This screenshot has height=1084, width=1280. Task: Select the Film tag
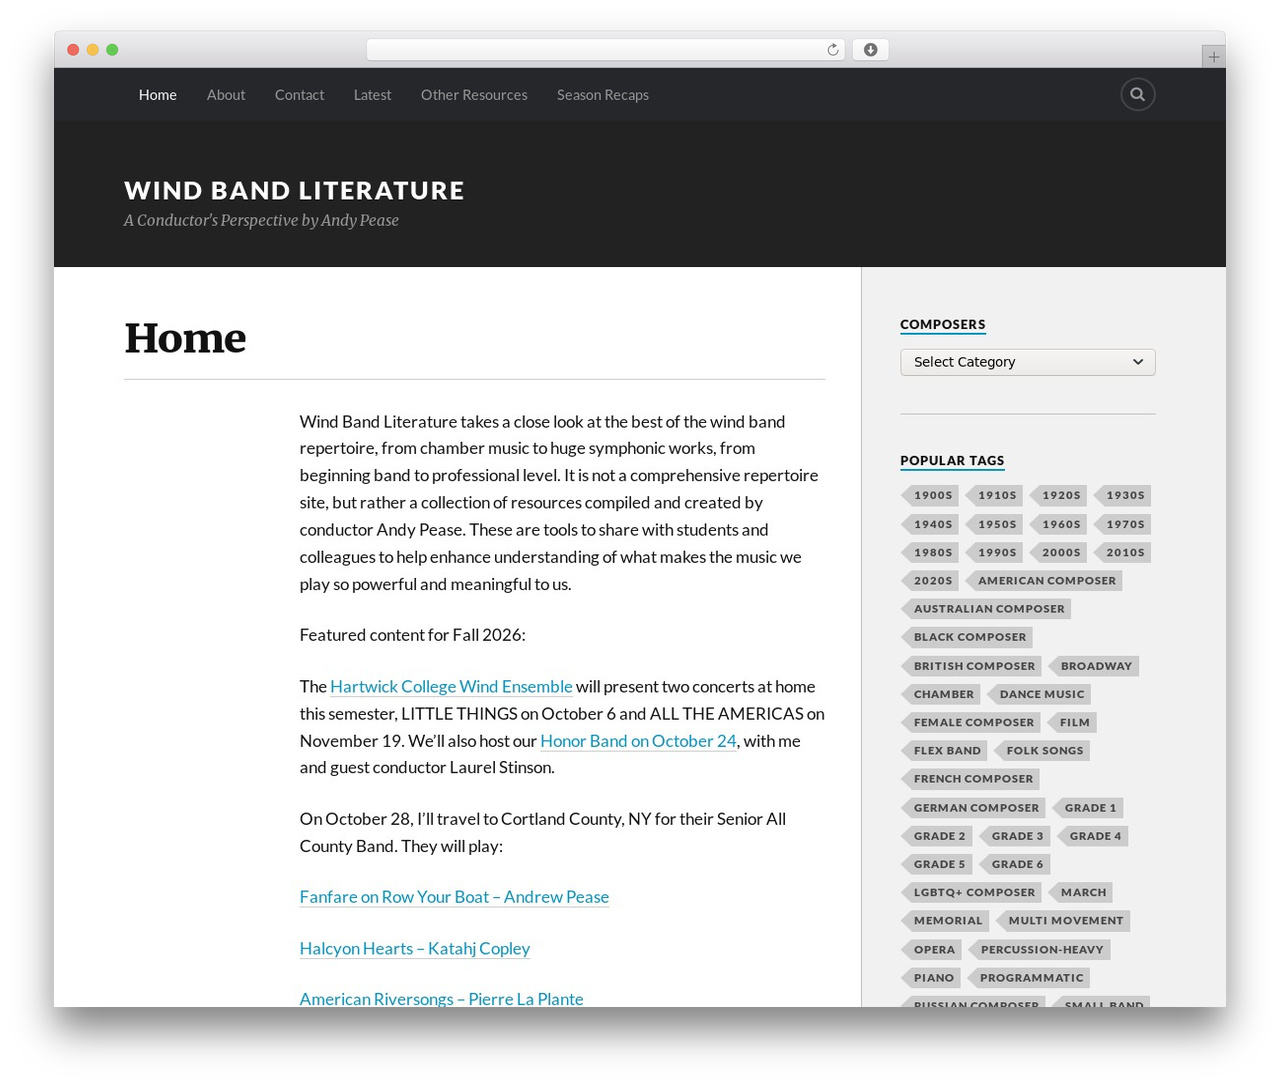pyautogui.click(x=1072, y=722)
